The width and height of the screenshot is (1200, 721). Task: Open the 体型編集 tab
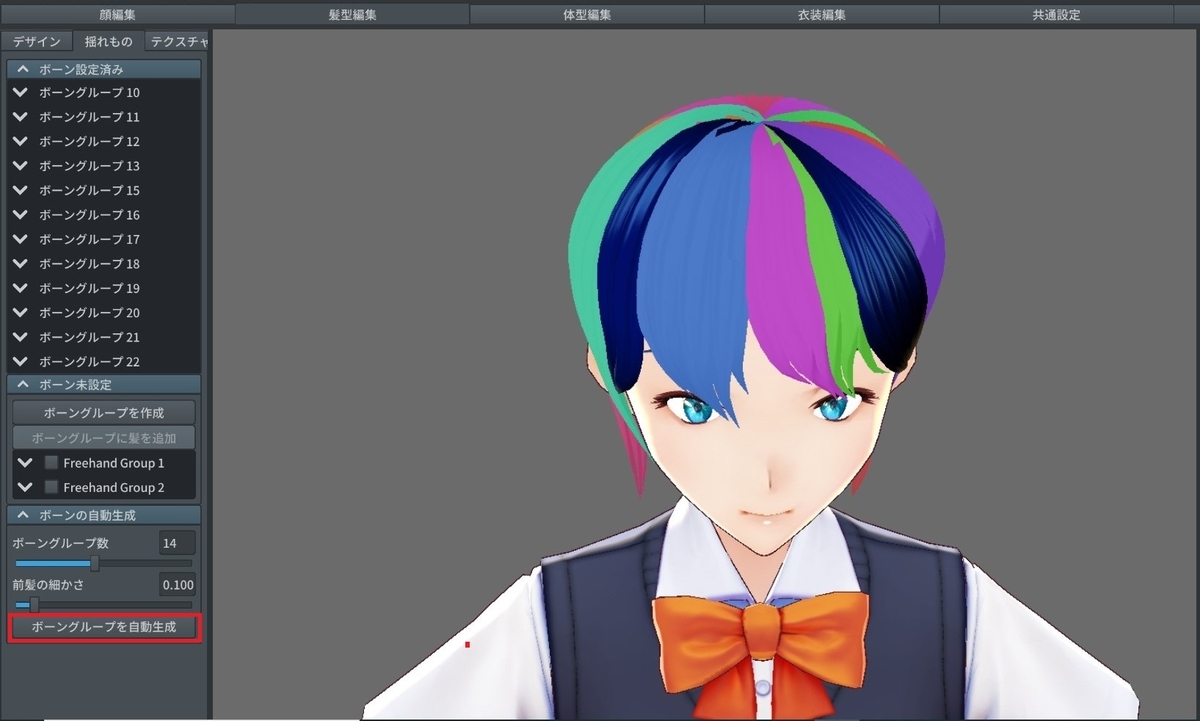(587, 14)
